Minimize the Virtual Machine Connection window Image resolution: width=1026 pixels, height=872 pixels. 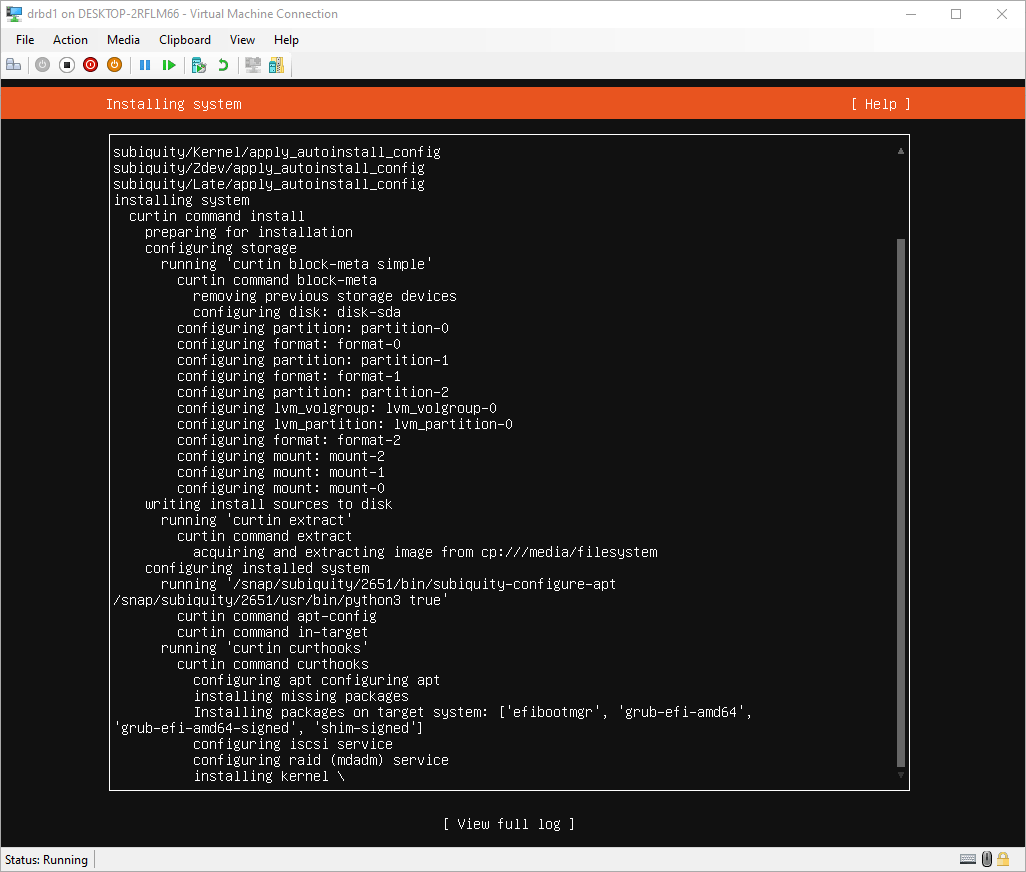[x=911, y=14]
